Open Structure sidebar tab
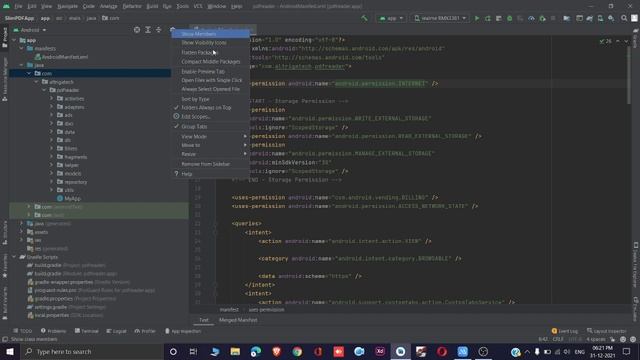 coord(4,233)
